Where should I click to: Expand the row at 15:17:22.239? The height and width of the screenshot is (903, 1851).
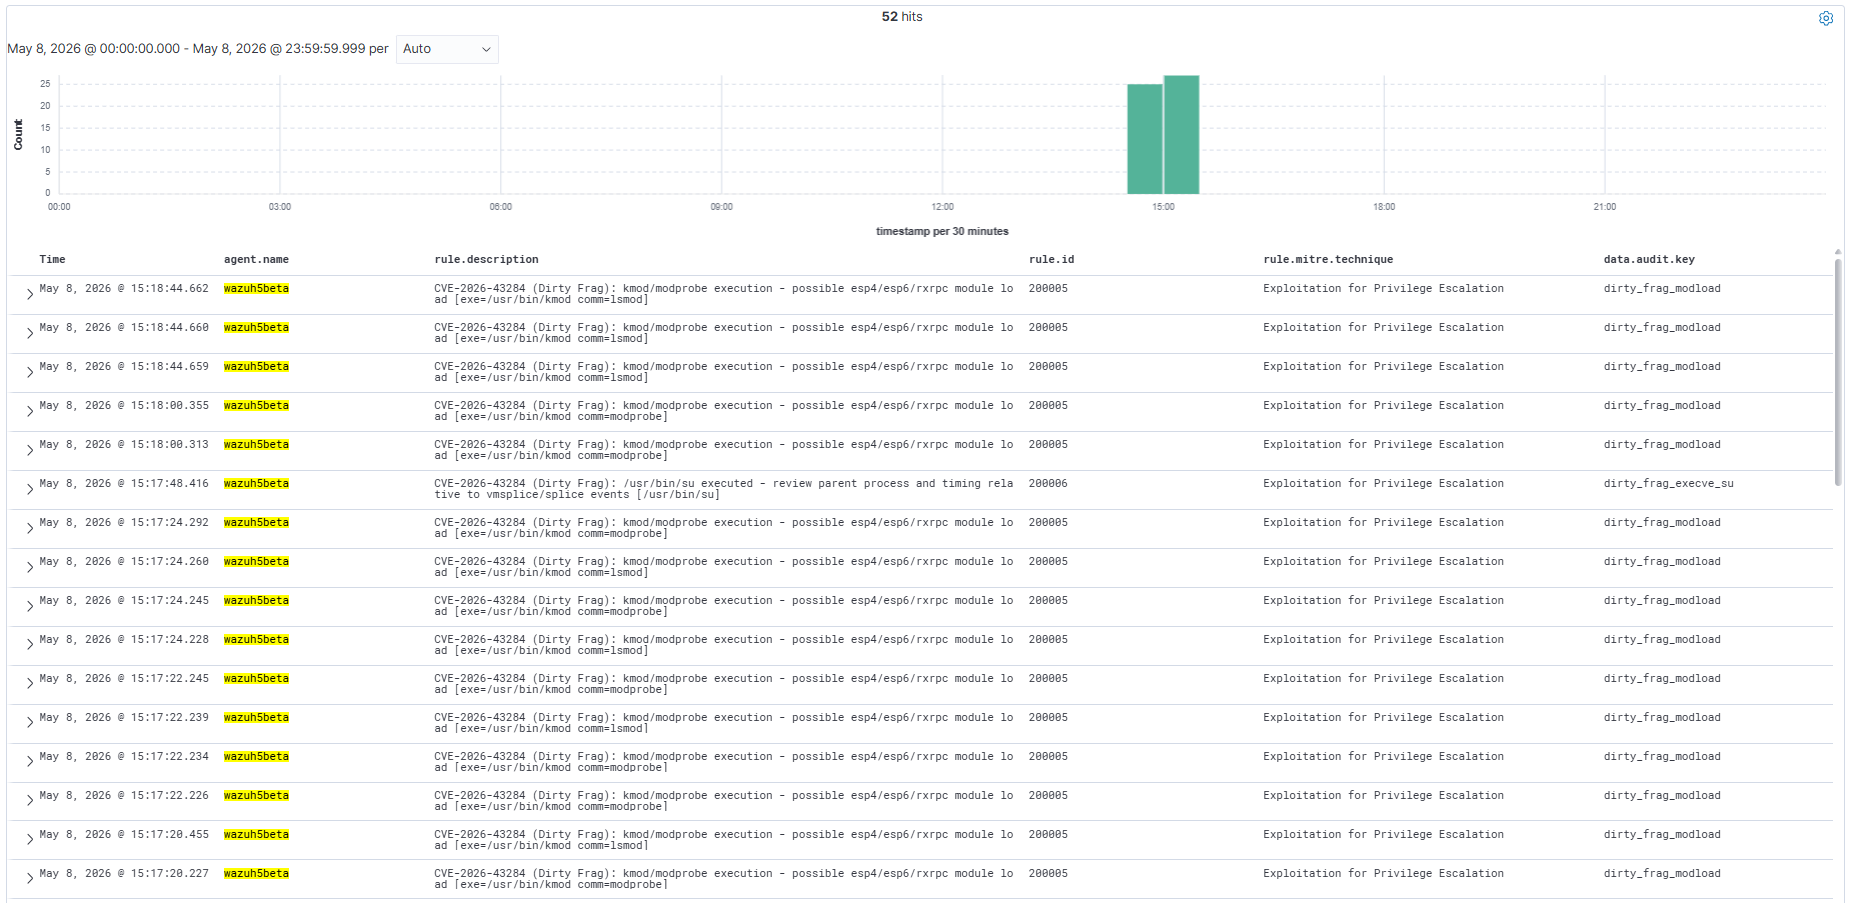pyautogui.click(x=30, y=723)
